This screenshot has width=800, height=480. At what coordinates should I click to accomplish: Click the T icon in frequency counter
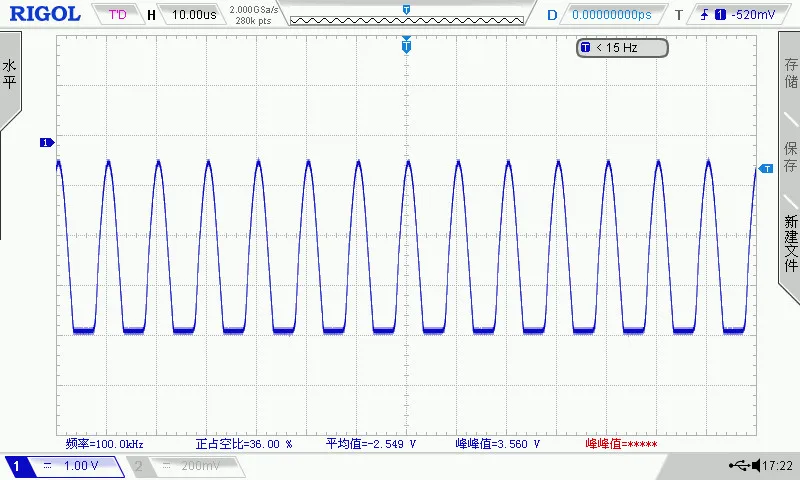[x=585, y=47]
